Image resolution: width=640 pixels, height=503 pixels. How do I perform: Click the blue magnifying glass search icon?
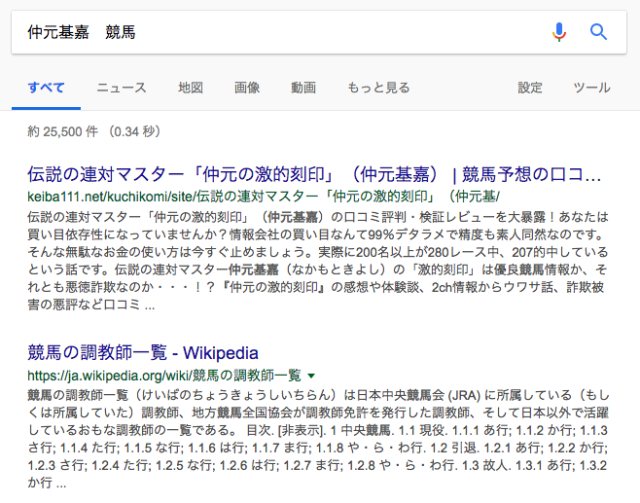[x=598, y=32]
